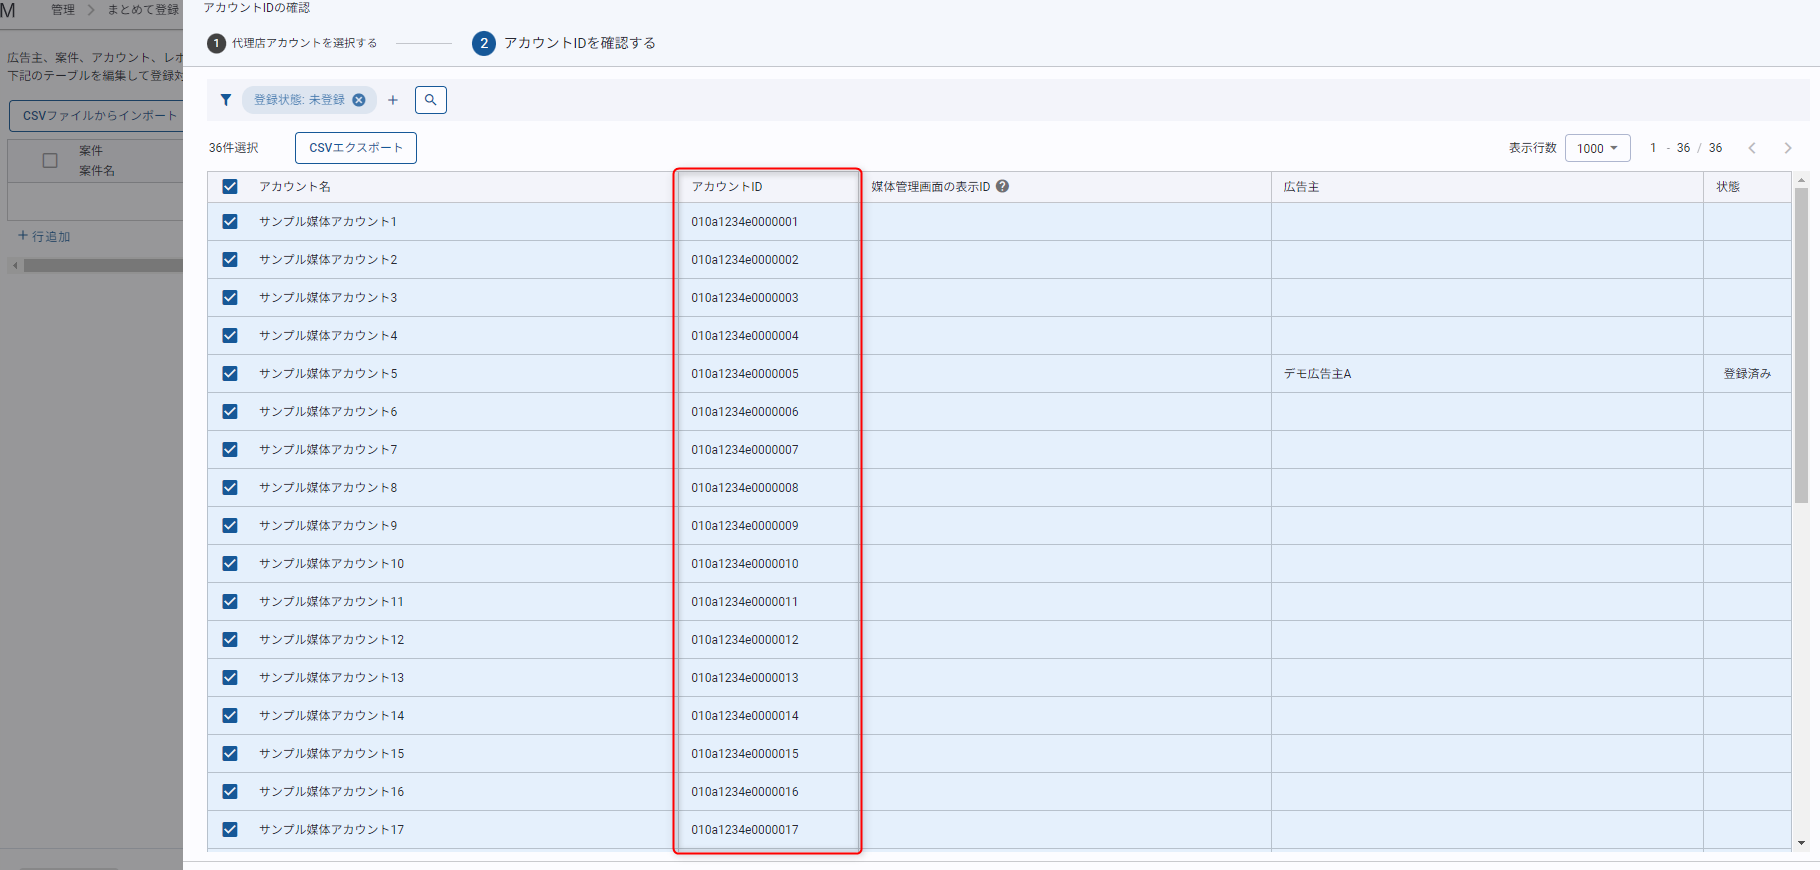Uncheck サンプル媒体アカウント12 row checkbox

click(230, 640)
